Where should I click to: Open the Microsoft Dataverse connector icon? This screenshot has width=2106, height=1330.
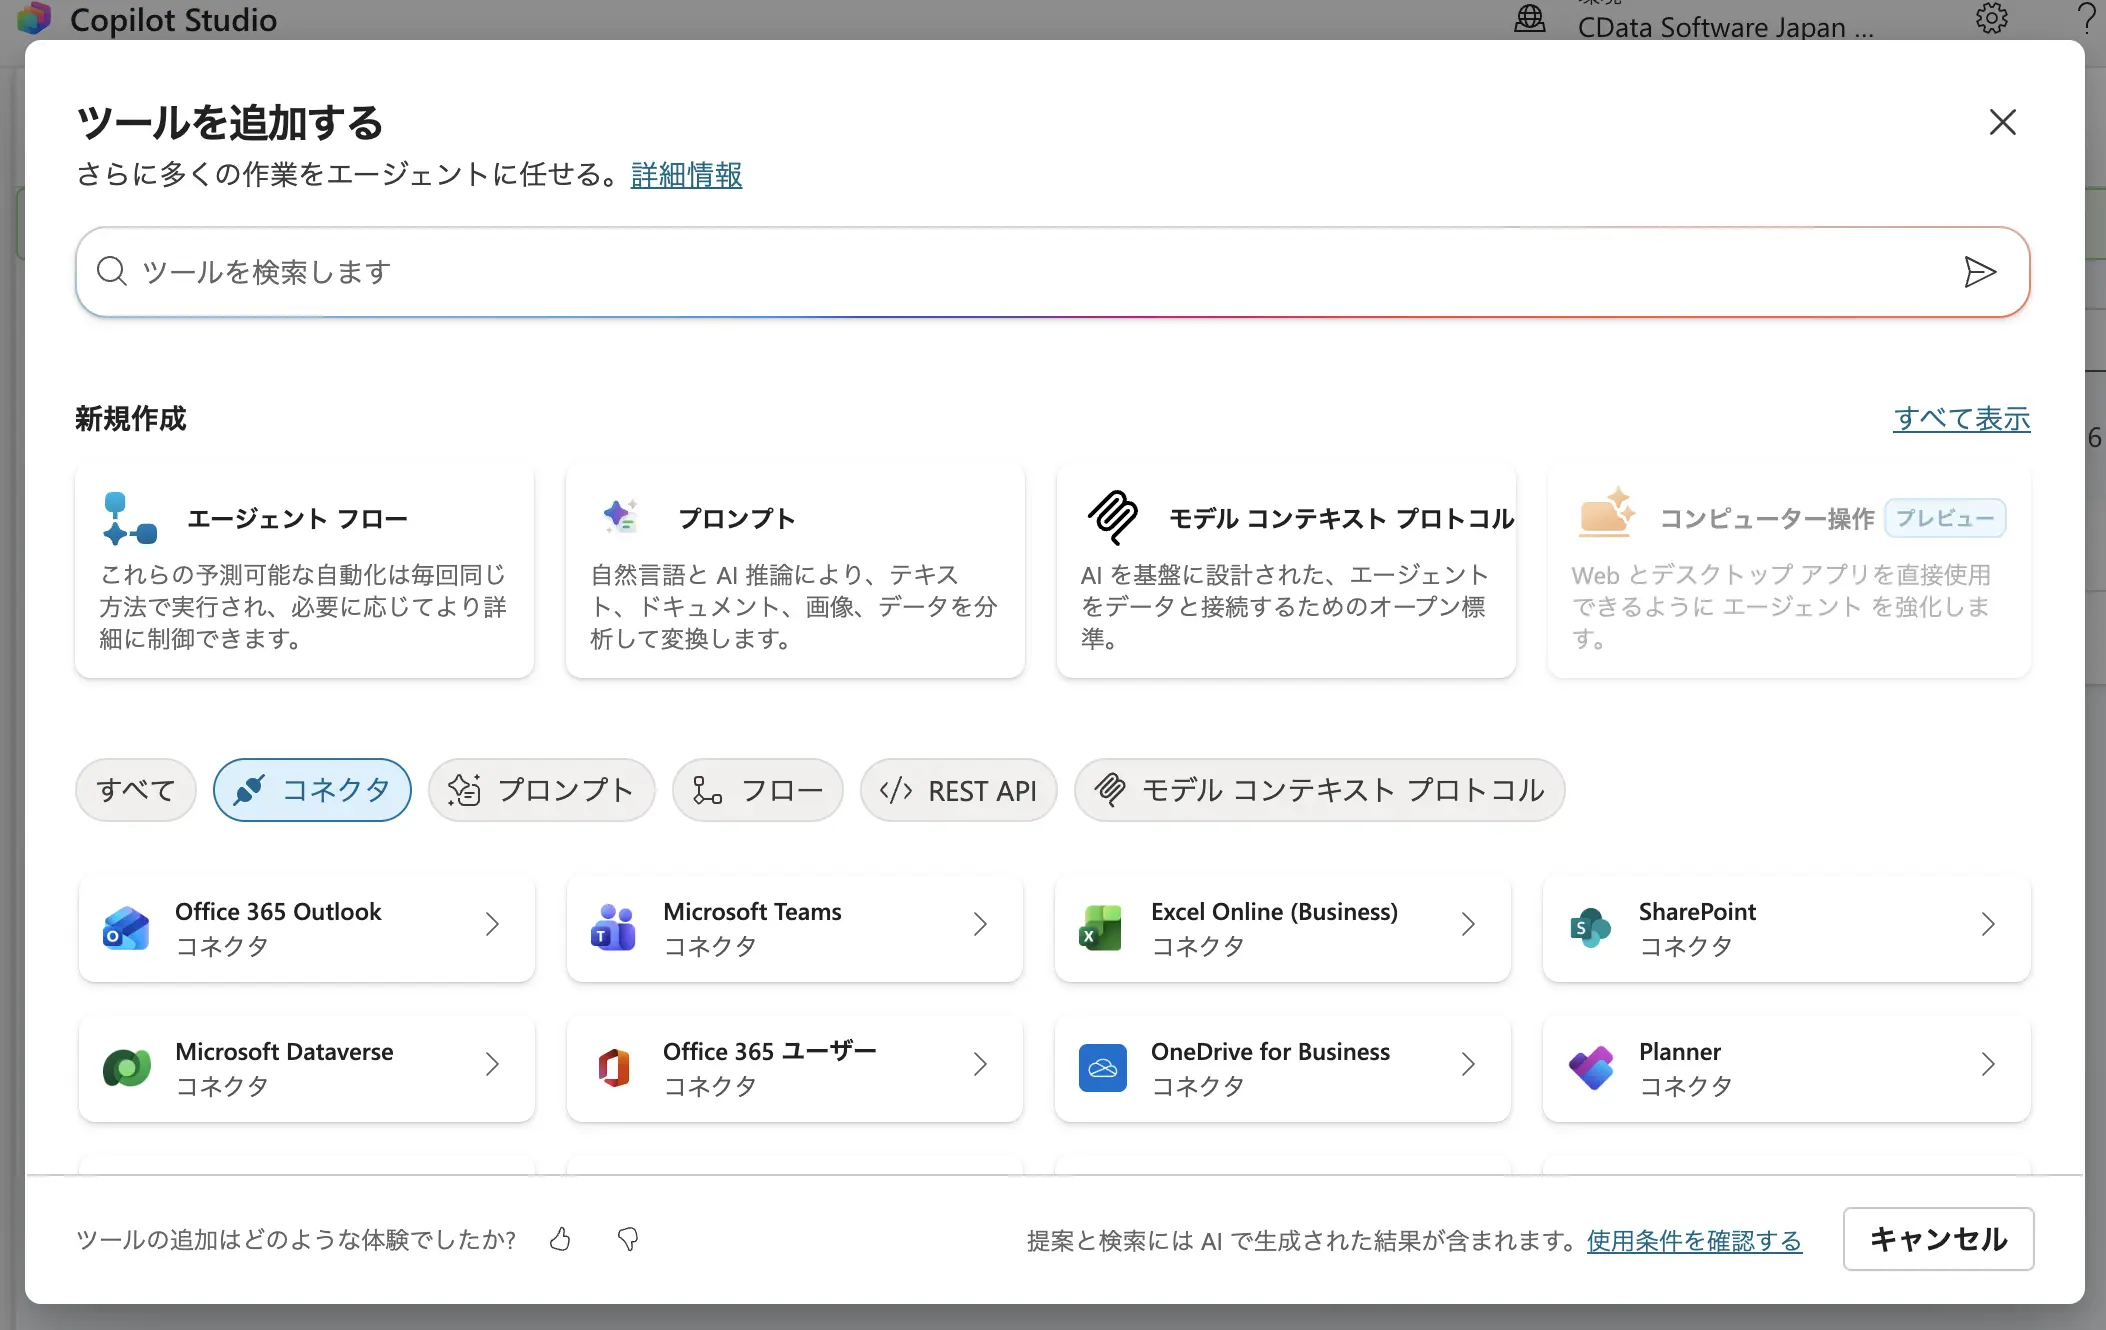tap(125, 1067)
